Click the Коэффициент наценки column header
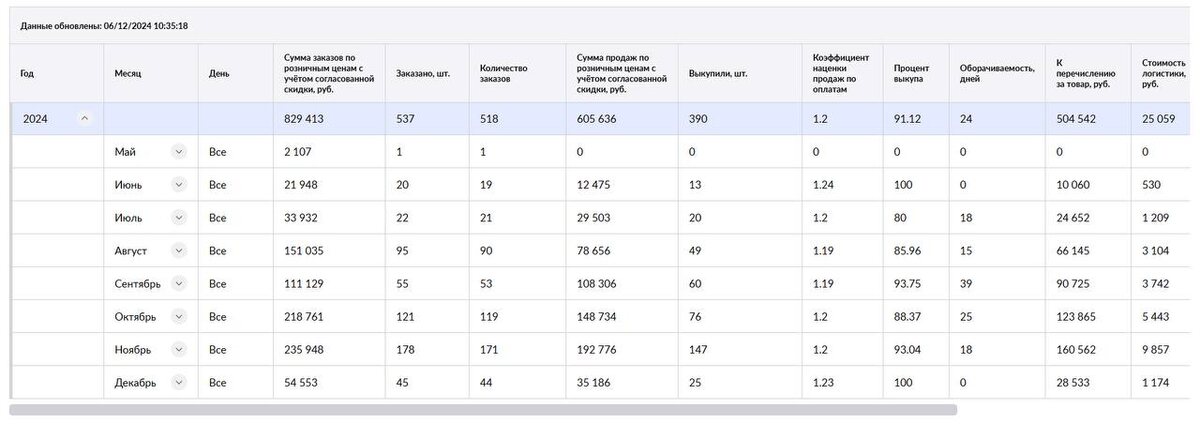 click(842, 73)
